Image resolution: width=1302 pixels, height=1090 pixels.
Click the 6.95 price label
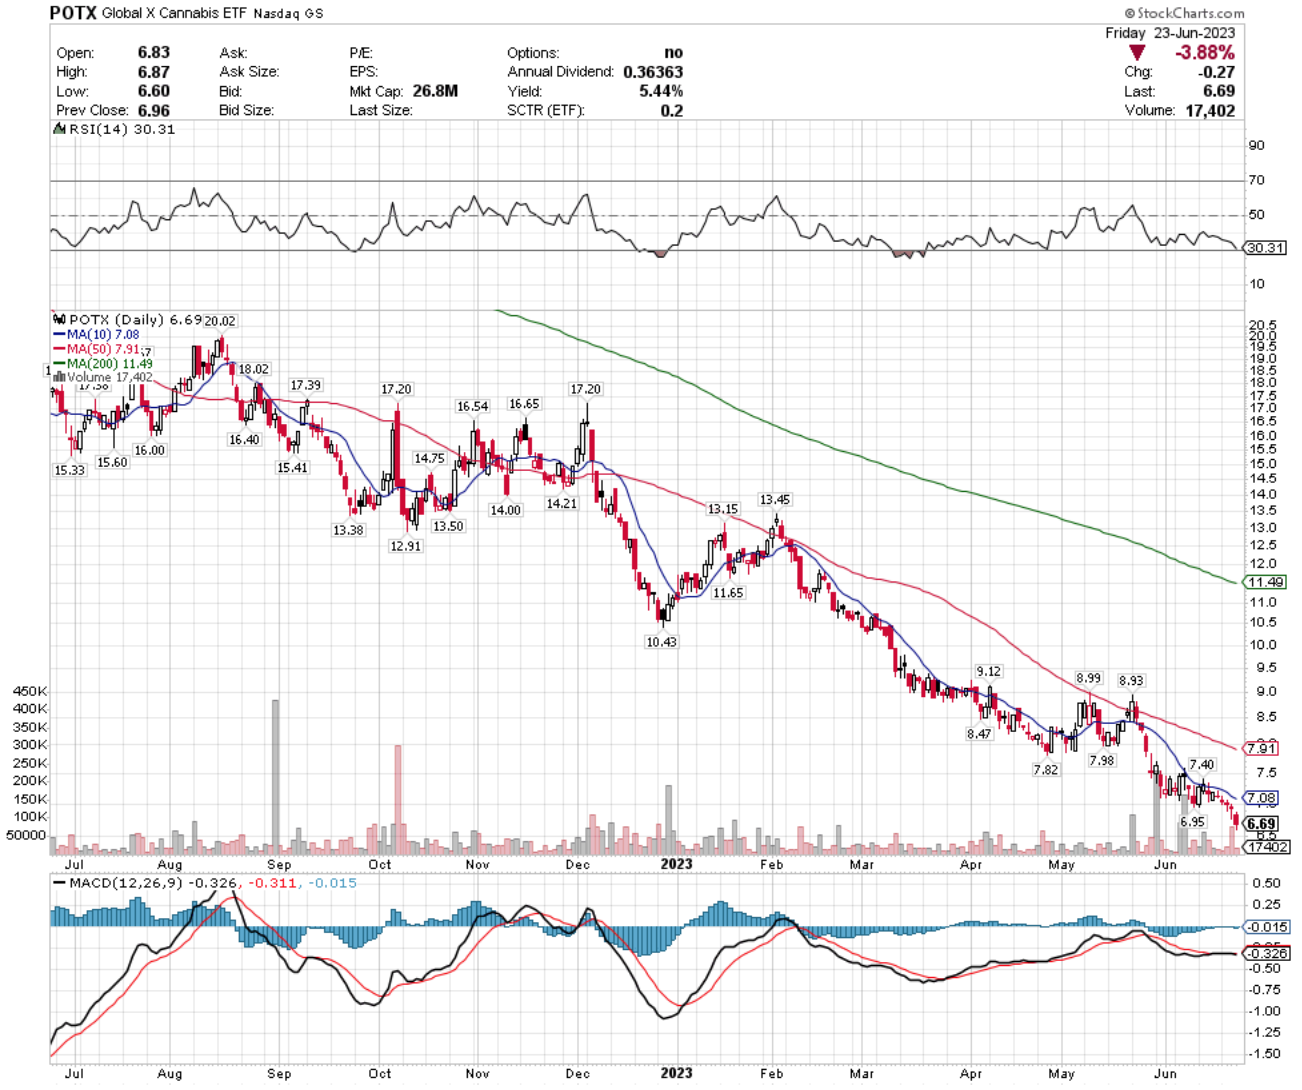[1192, 822]
